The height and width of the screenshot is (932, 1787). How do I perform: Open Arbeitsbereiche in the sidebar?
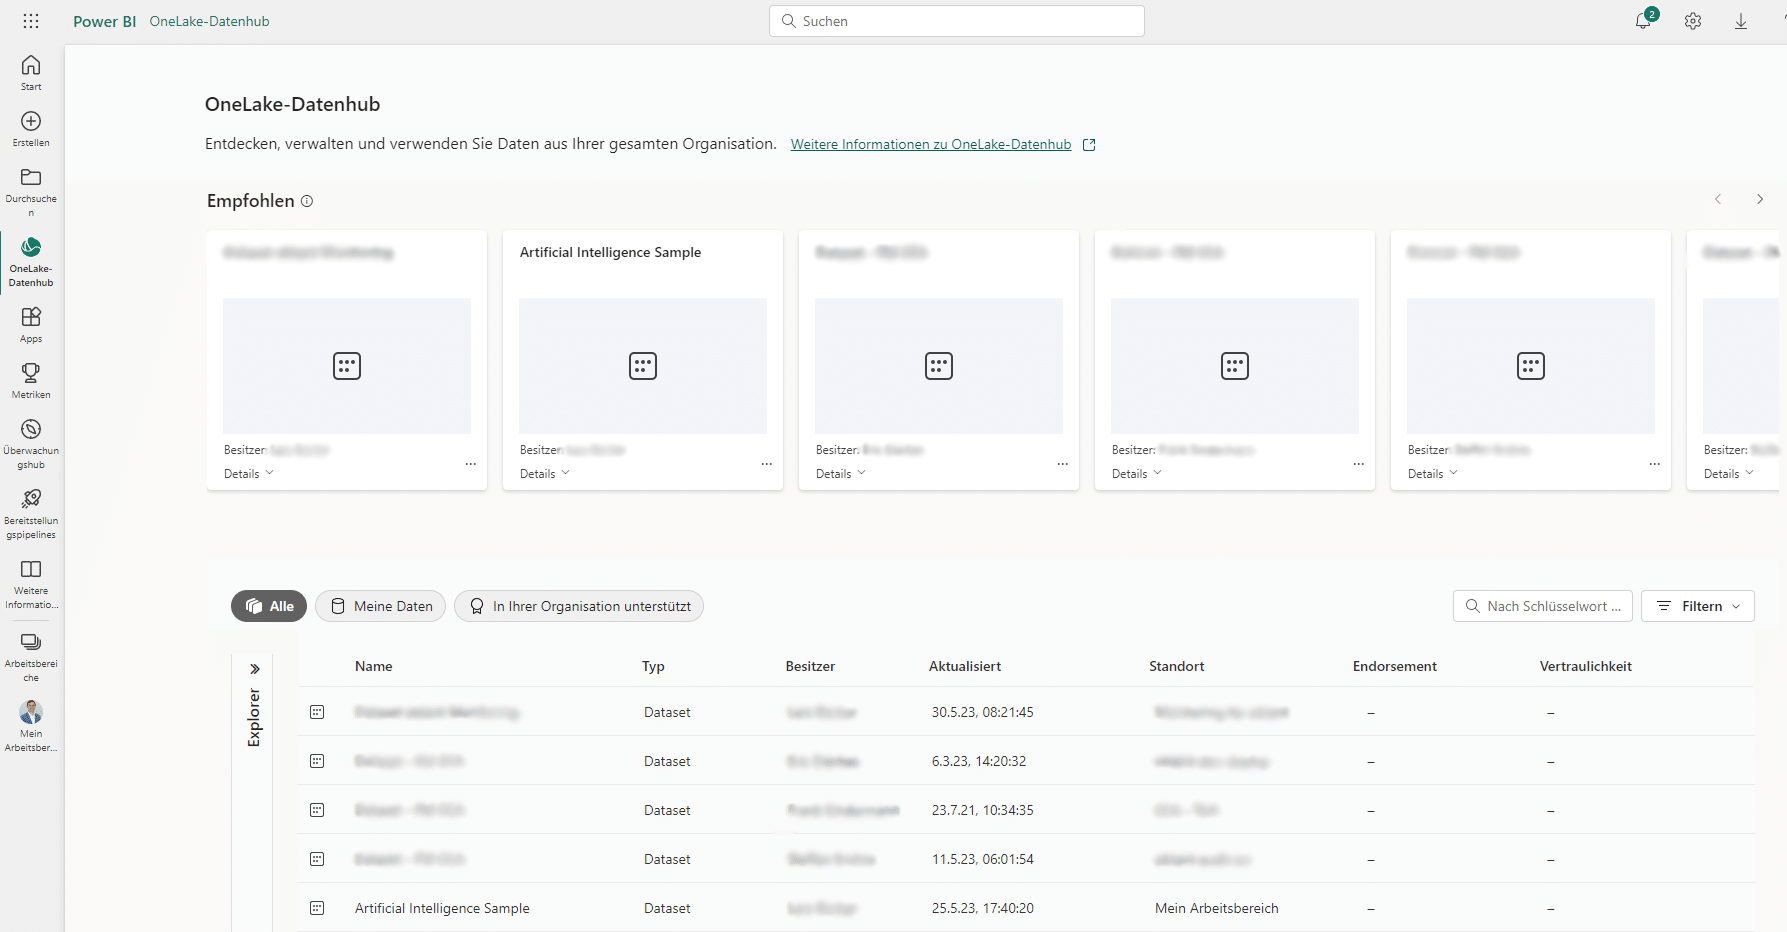tap(31, 656)
